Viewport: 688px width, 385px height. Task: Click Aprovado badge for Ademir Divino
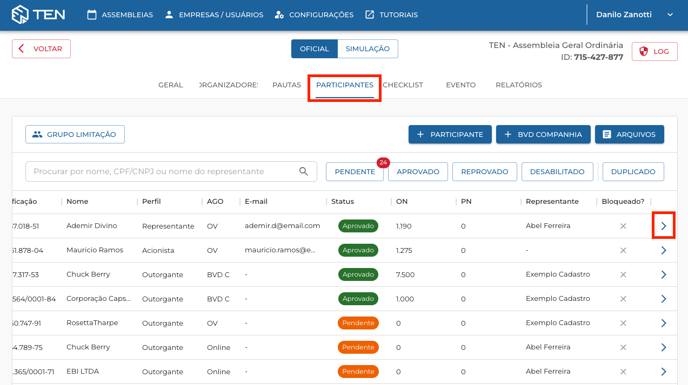pyautogui.click(x=358, y=226)
